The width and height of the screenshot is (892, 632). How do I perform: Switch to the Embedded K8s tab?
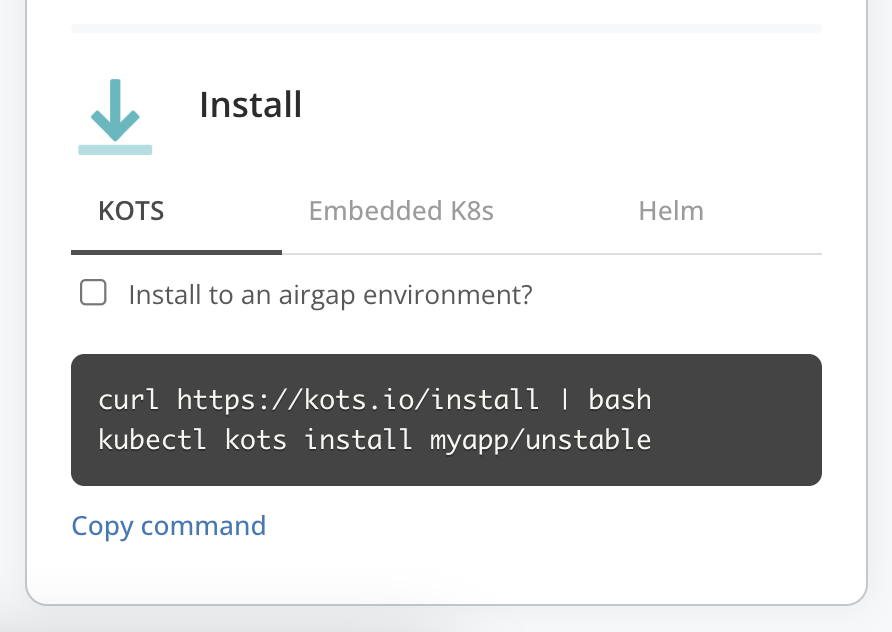click(x=401, y=211)
